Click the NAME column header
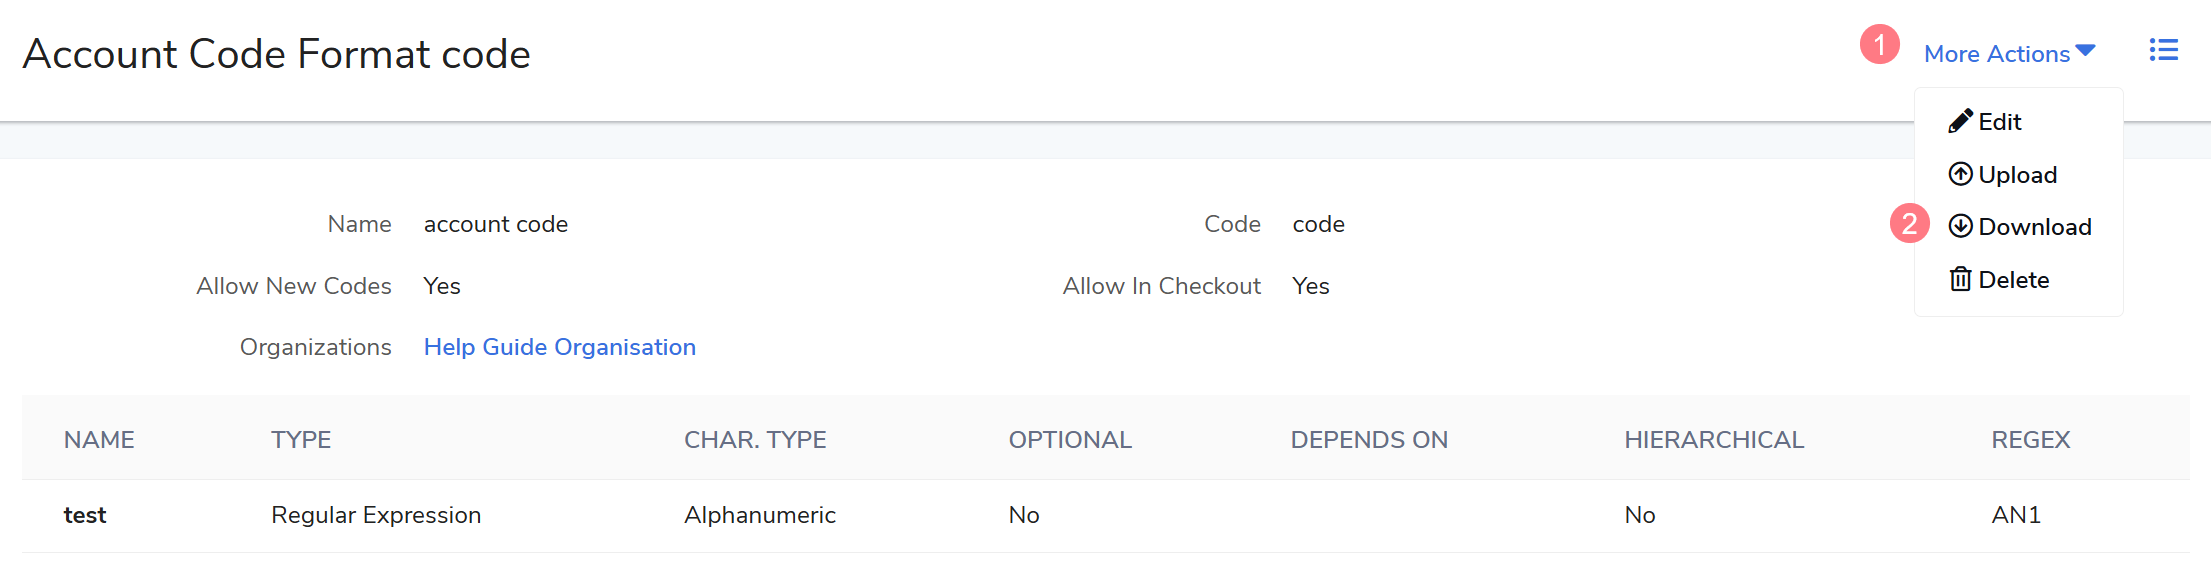 (x=99, y=440)
